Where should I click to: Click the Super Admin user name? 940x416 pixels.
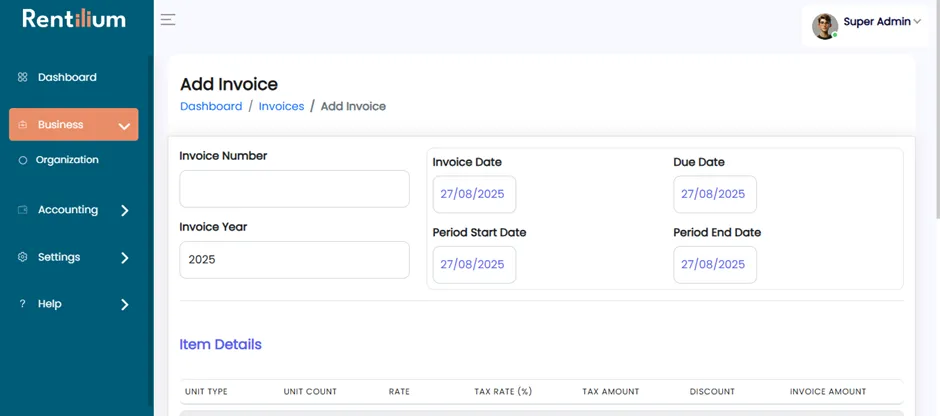point(877,22)
